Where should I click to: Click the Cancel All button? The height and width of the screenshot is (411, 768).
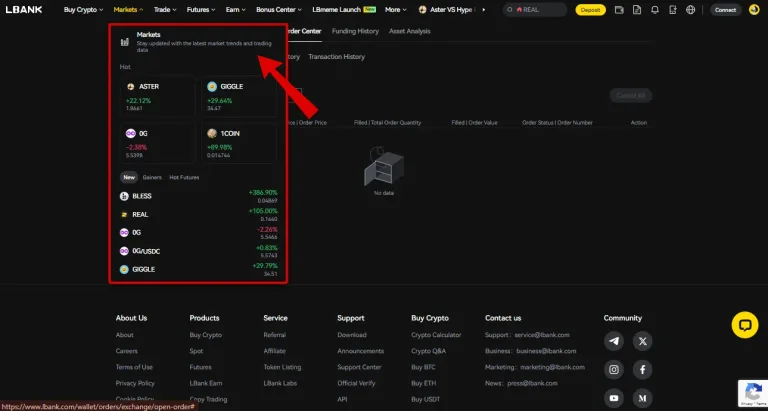631,96
